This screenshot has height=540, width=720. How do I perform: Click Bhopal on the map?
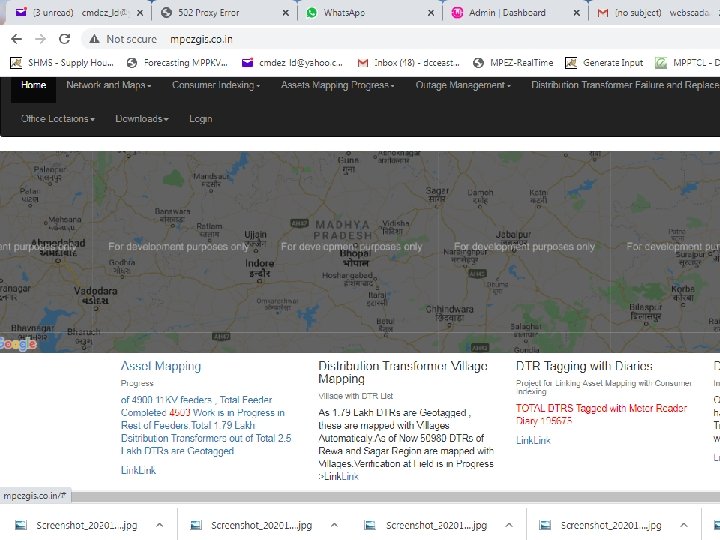click(x=355, y=258)
